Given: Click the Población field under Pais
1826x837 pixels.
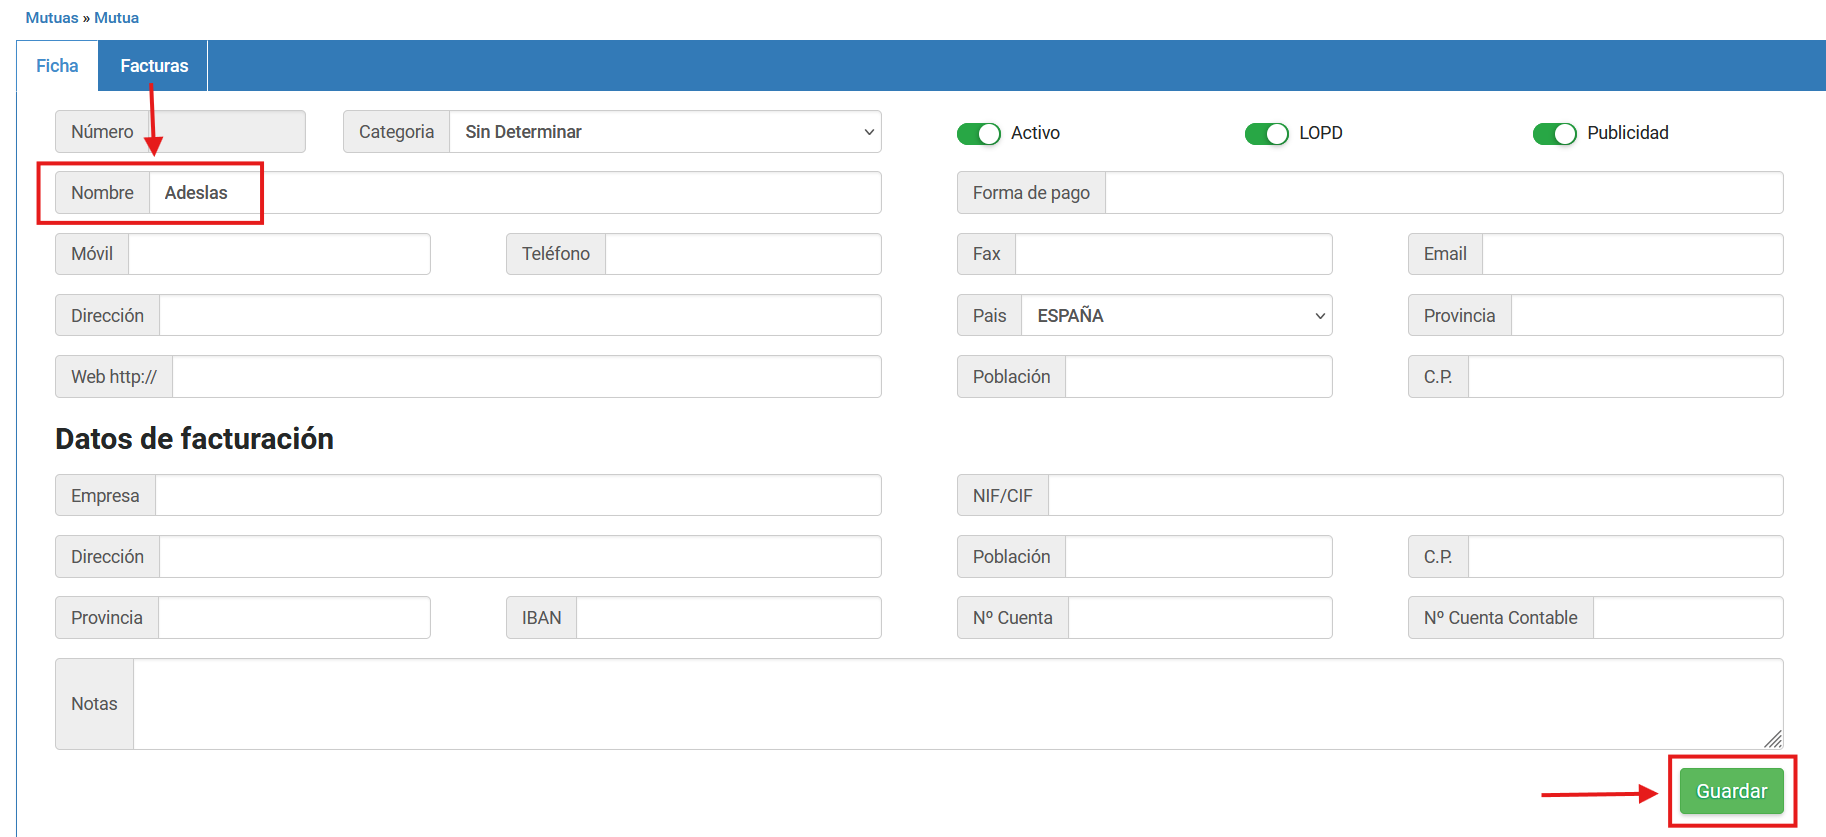Looking at the screenshot, I should pos(1199,377).
